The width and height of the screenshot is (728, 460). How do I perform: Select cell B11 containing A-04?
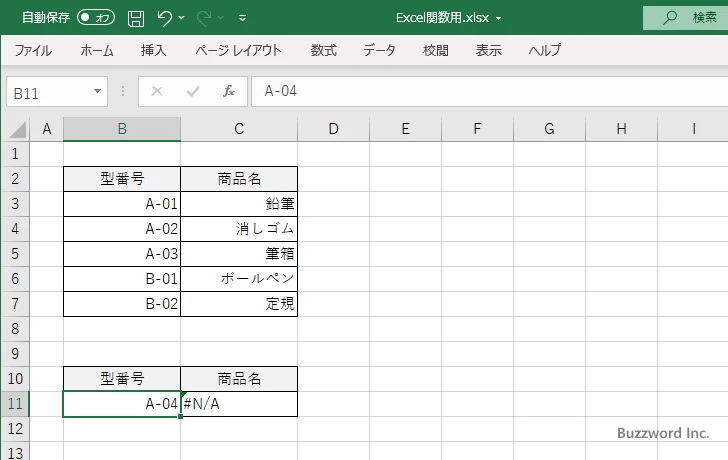coord(122,404)
